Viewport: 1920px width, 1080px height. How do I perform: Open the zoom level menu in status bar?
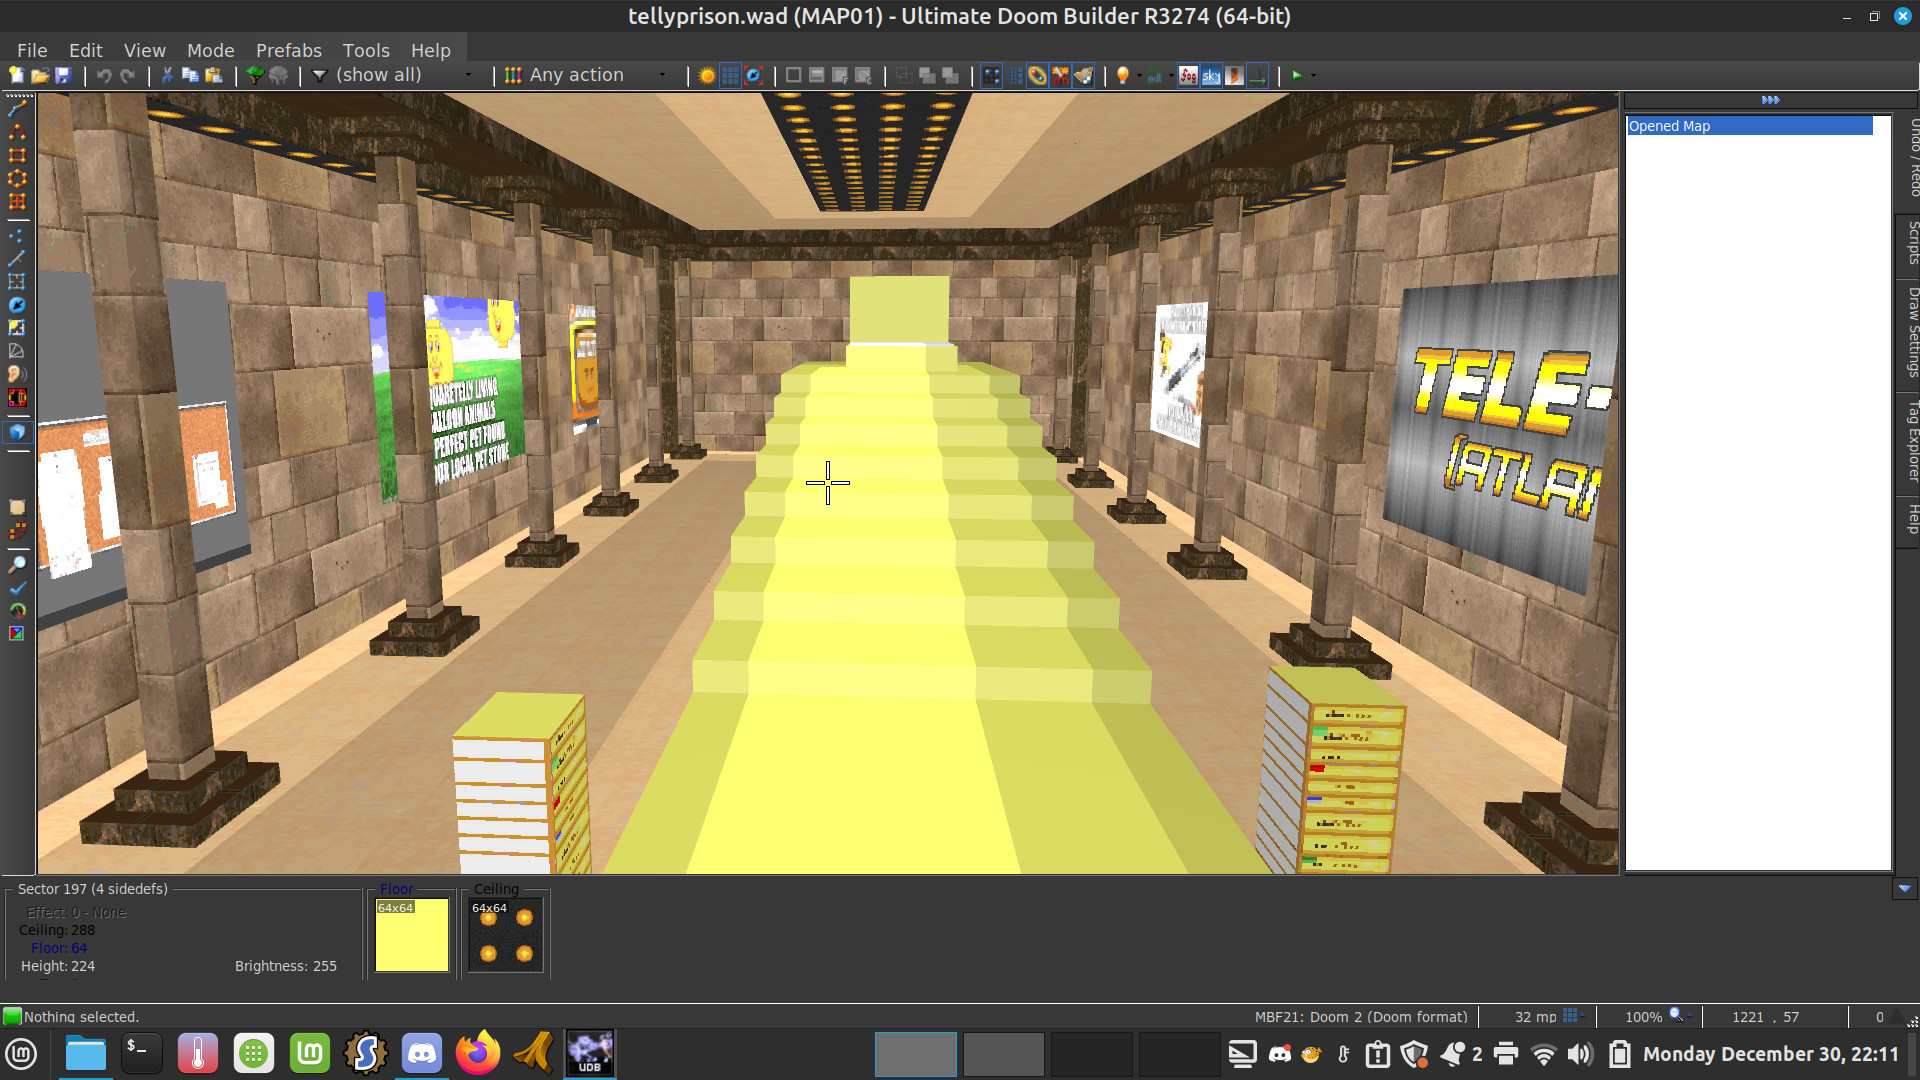click(x=1680, y=1016)
